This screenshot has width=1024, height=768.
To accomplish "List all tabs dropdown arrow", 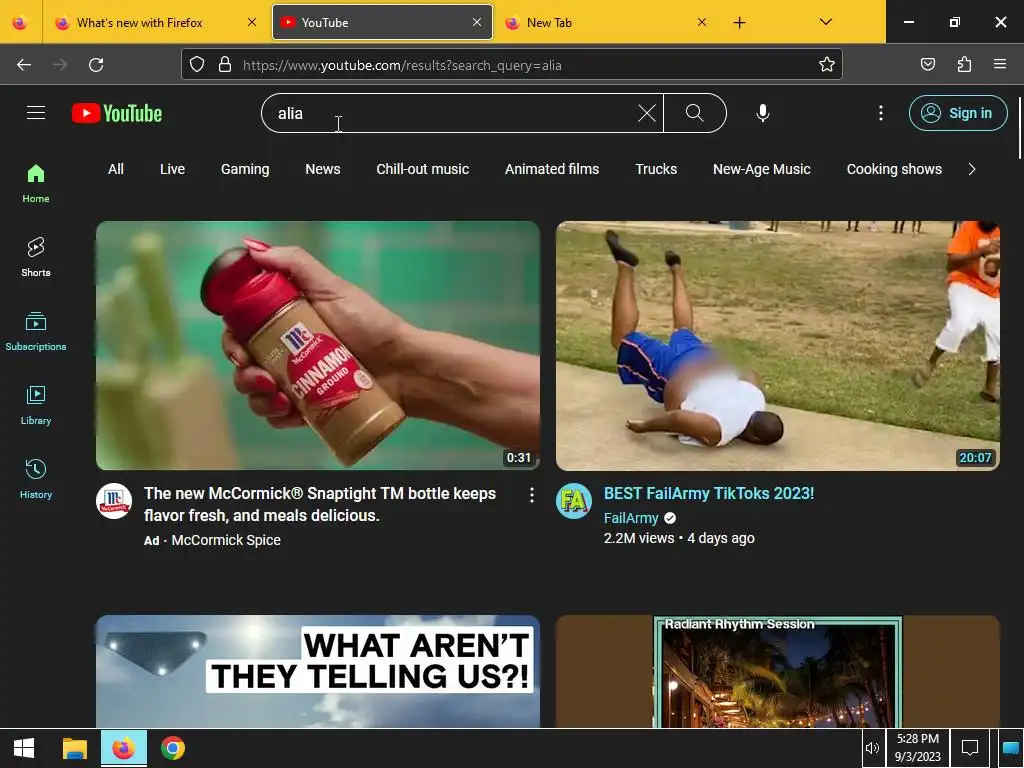I will pos(825,23).
